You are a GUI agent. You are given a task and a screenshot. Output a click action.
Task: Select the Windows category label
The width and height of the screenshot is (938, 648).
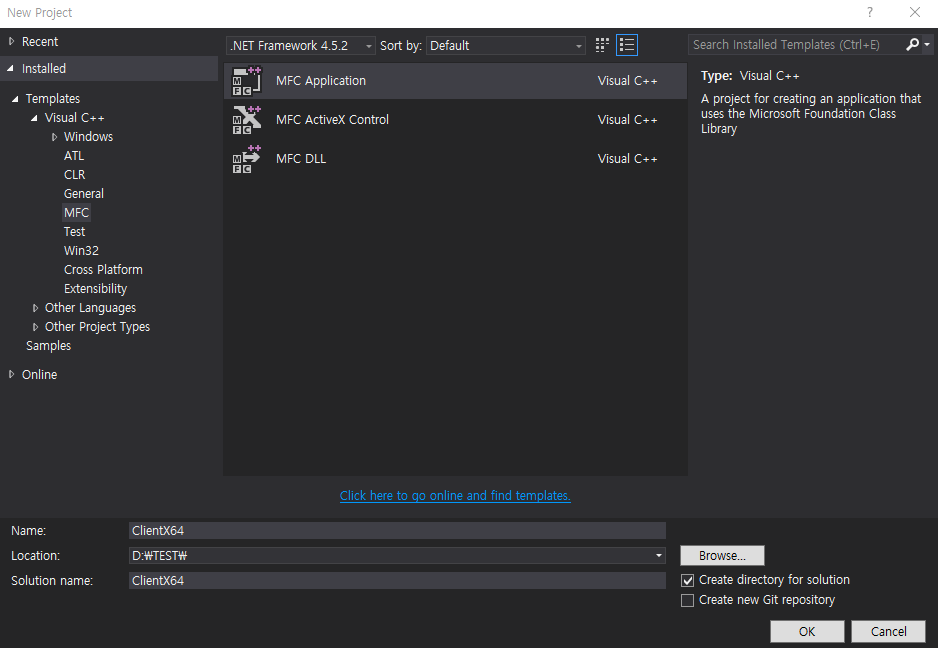click(89, 137)
